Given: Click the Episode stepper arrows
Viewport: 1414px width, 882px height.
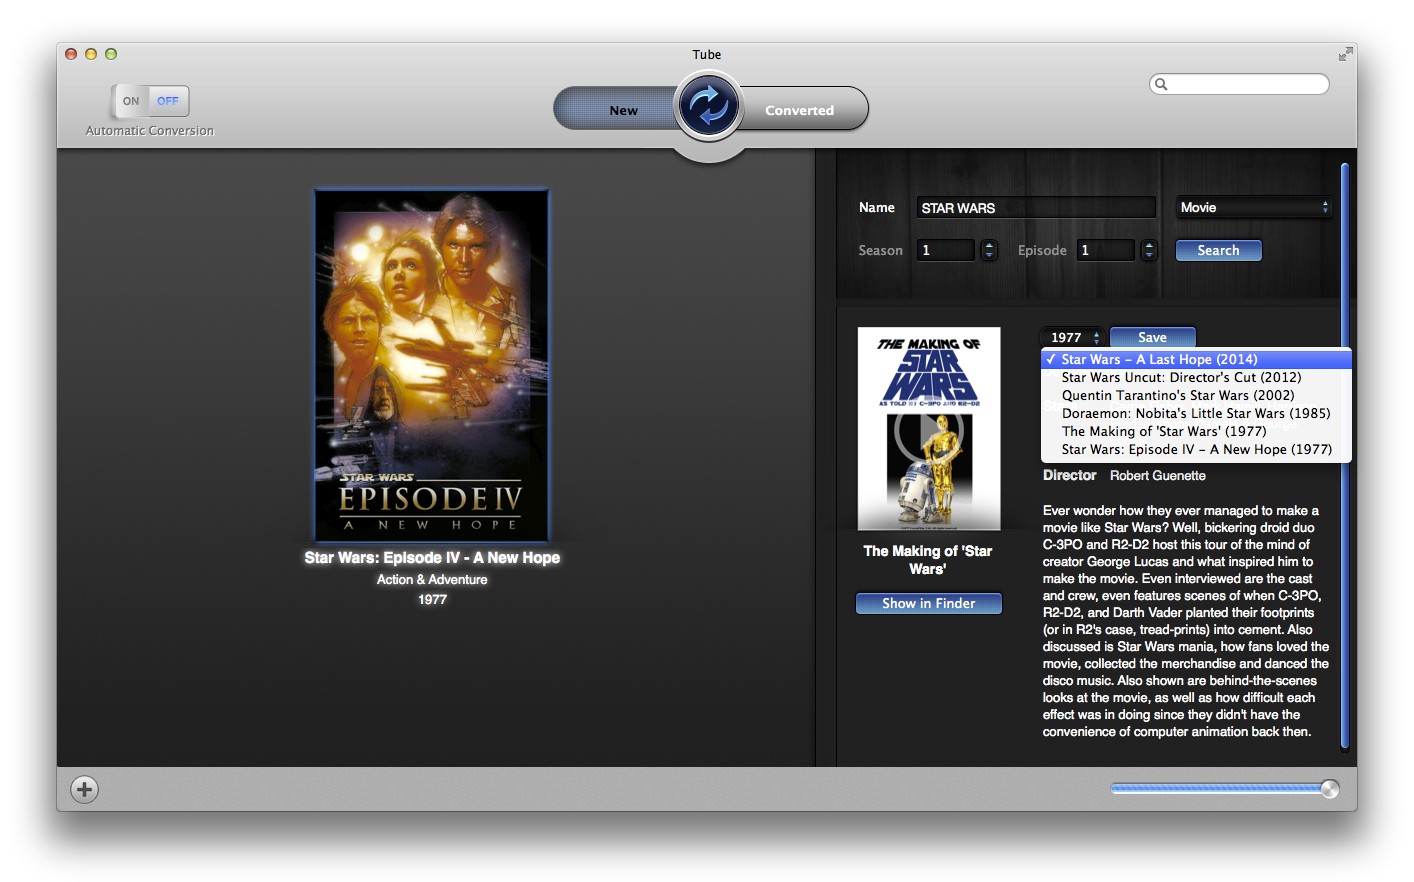Looking at the screenshot, I should click(x=1149, y=250).
